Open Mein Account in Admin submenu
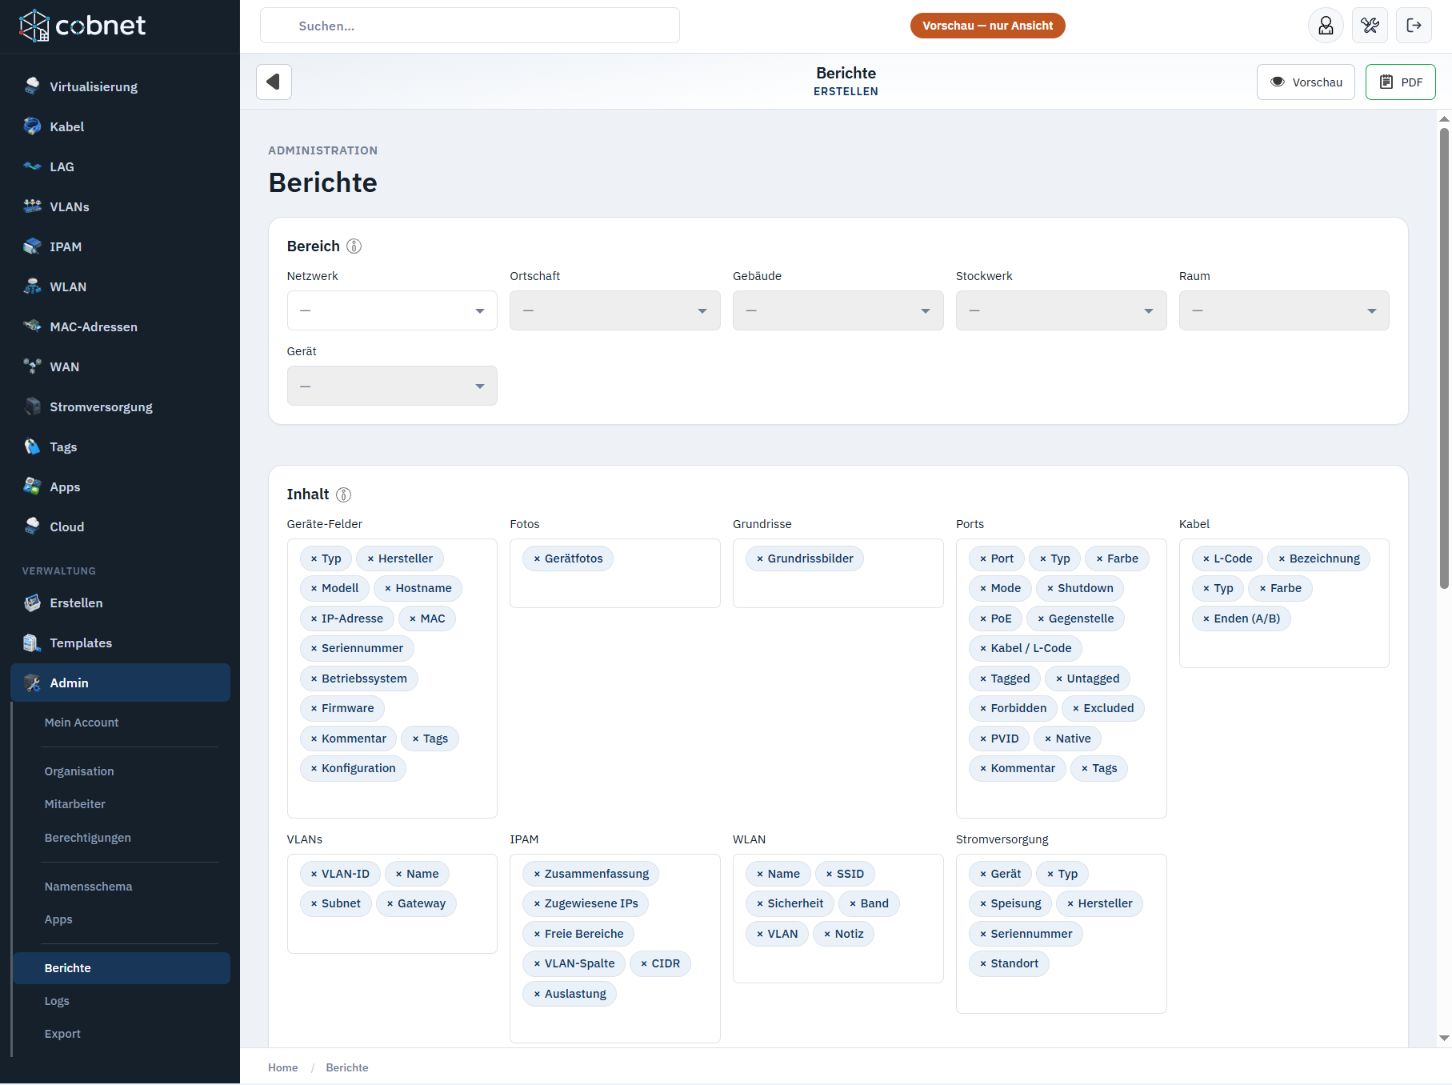Screen dimensions: 1452x1085 click(x=82, y=722)
